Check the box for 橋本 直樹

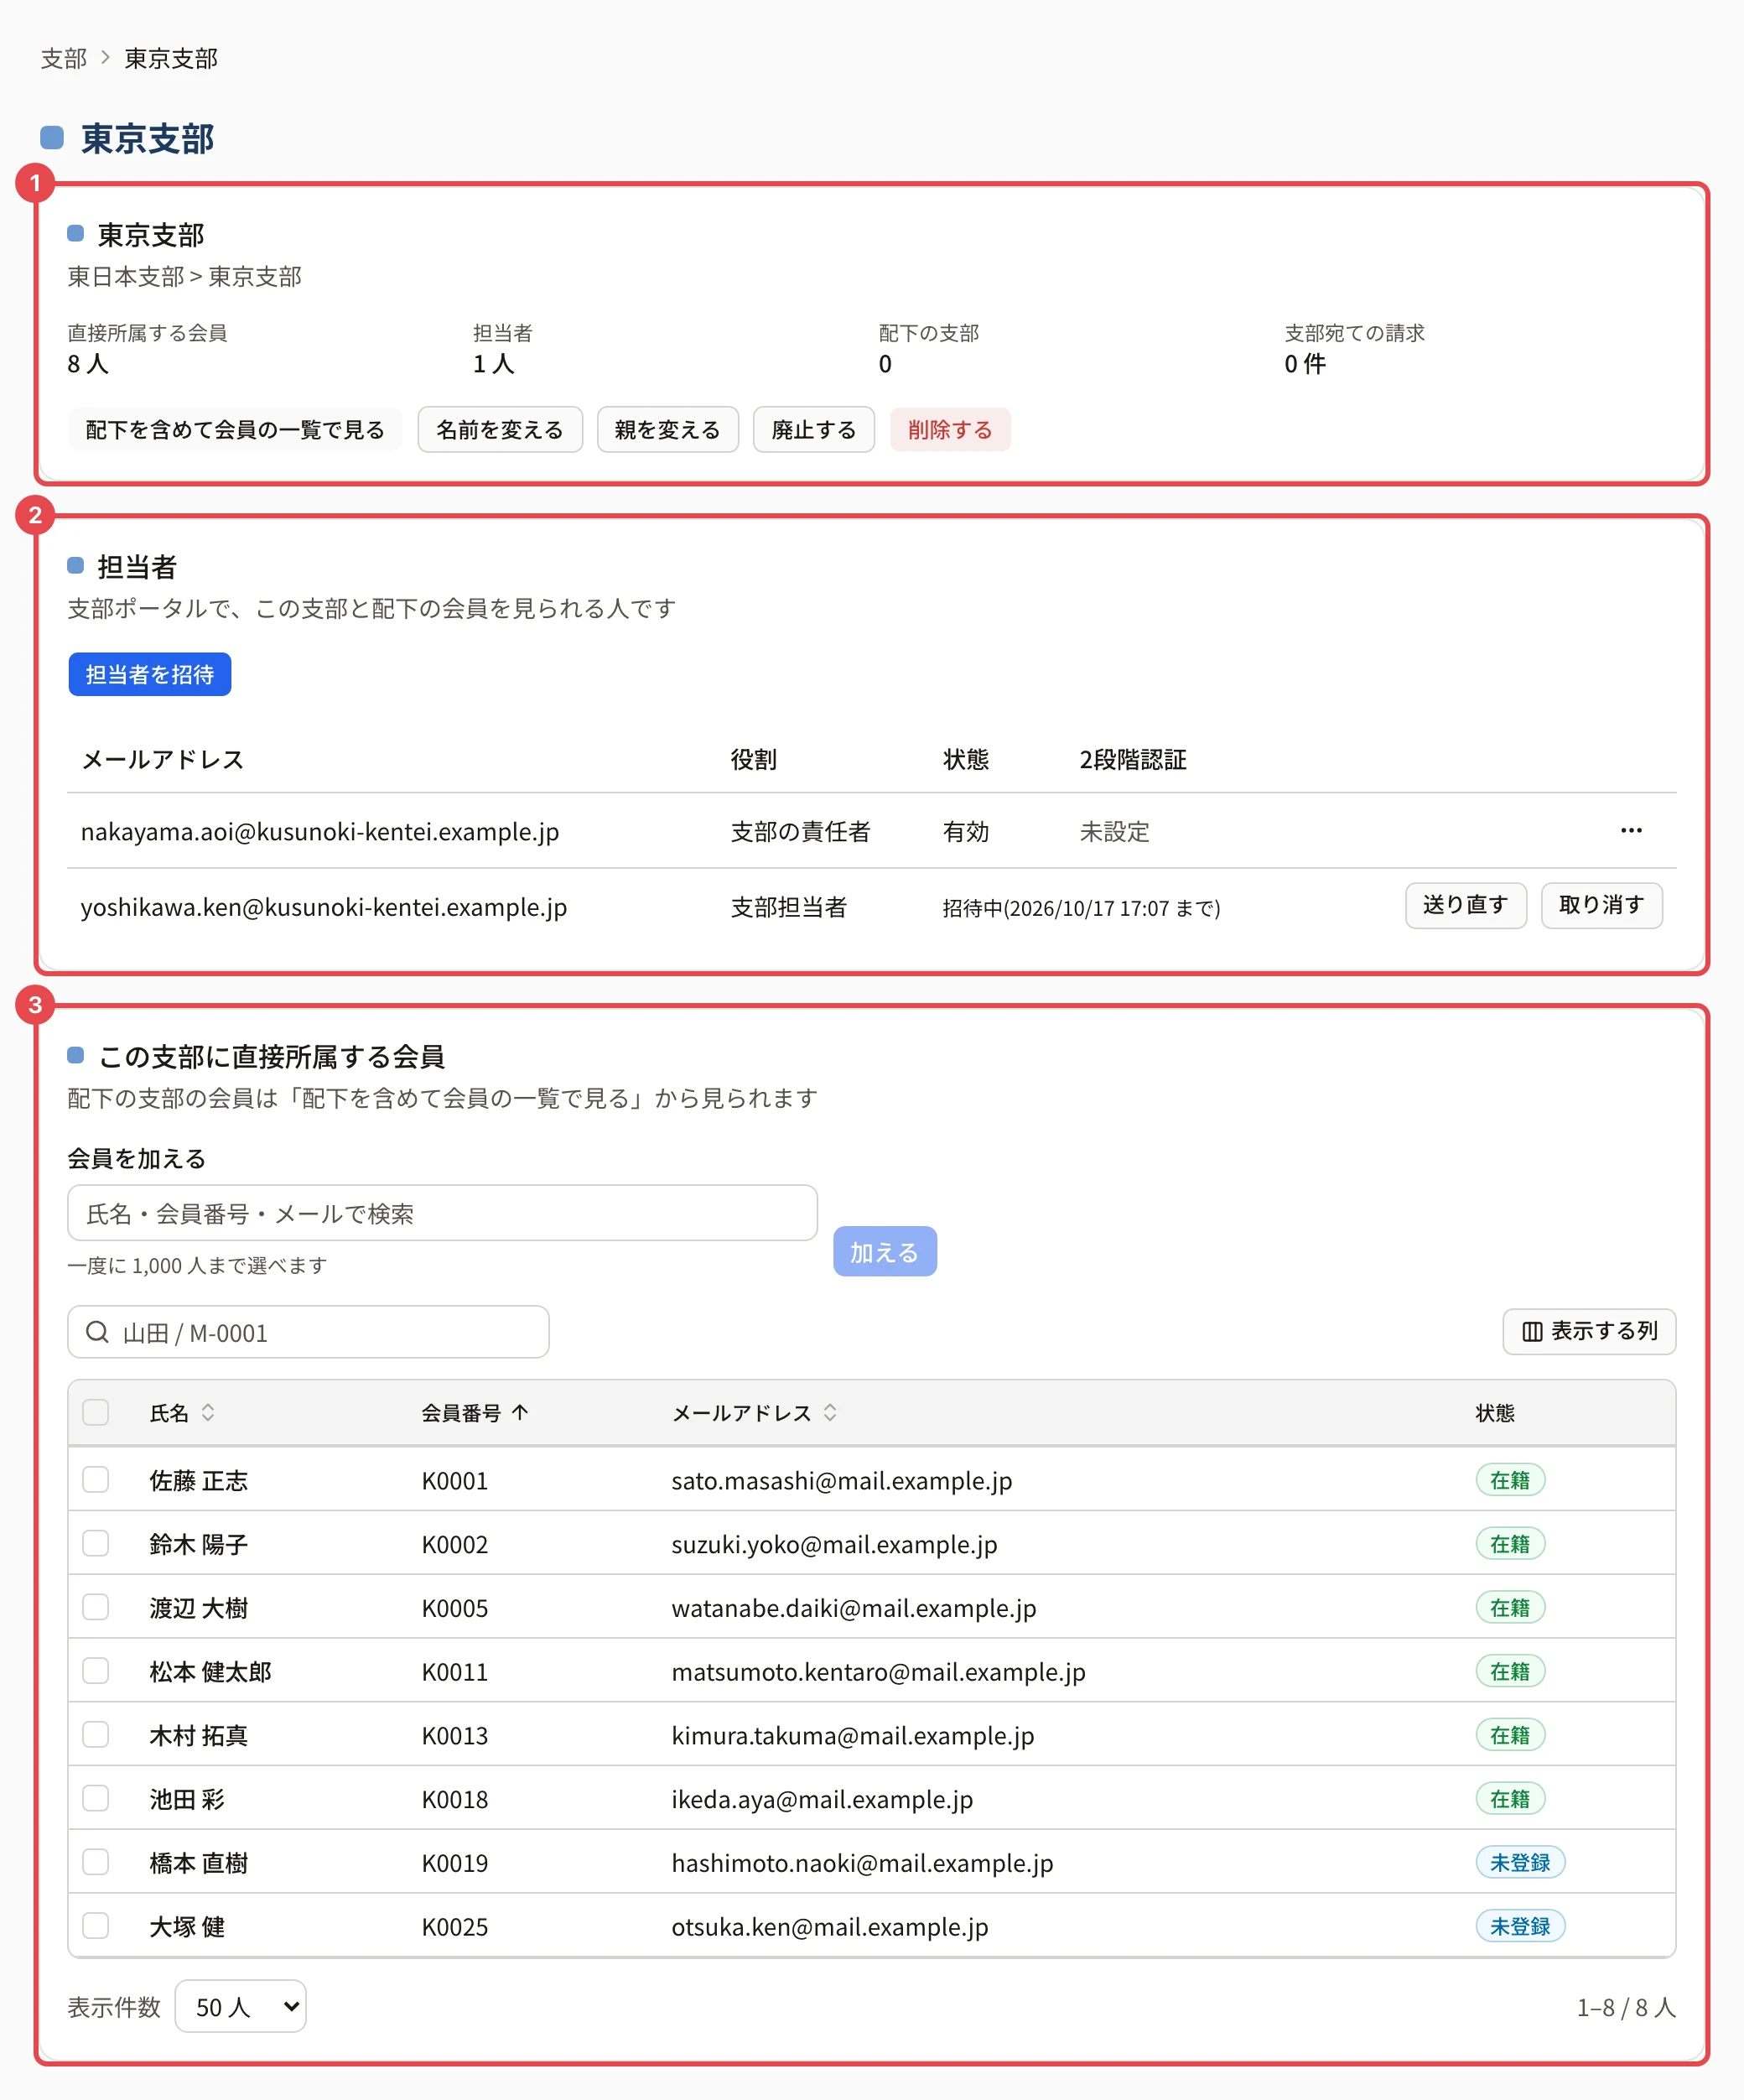[x=96, y=1862]
